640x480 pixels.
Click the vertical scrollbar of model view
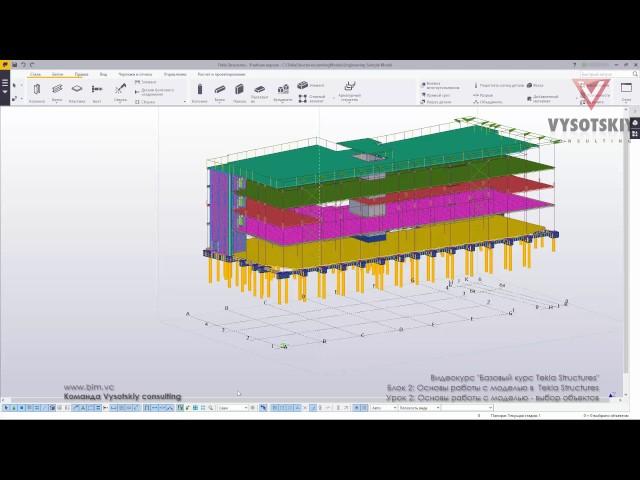(x=627, y=251)
